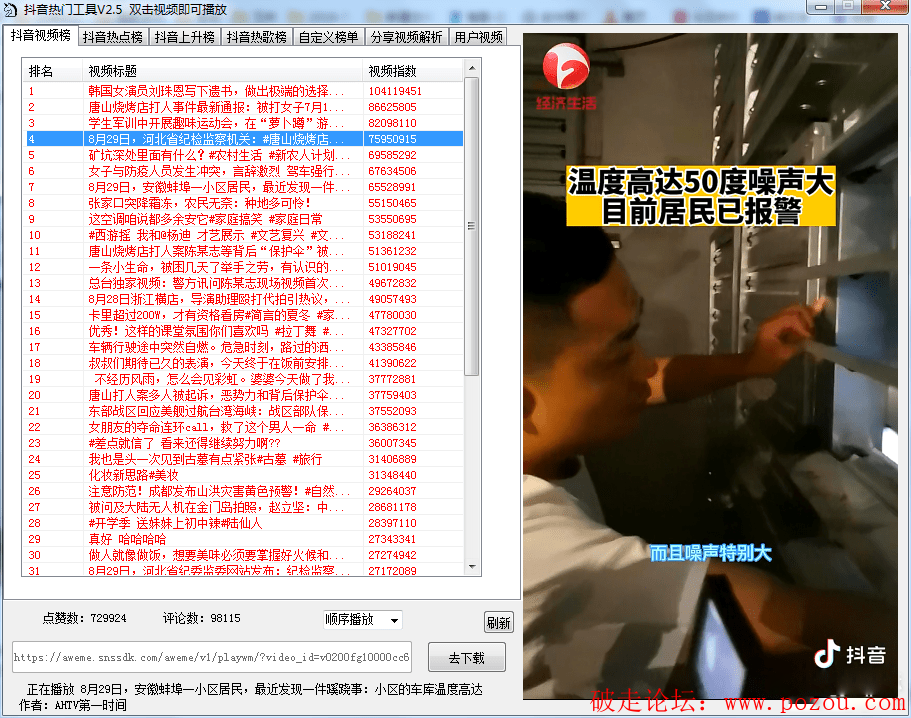Select row 25 化妆新思路#美妆
This screenshot has width=911, height=718.
(x=245, y=475)
